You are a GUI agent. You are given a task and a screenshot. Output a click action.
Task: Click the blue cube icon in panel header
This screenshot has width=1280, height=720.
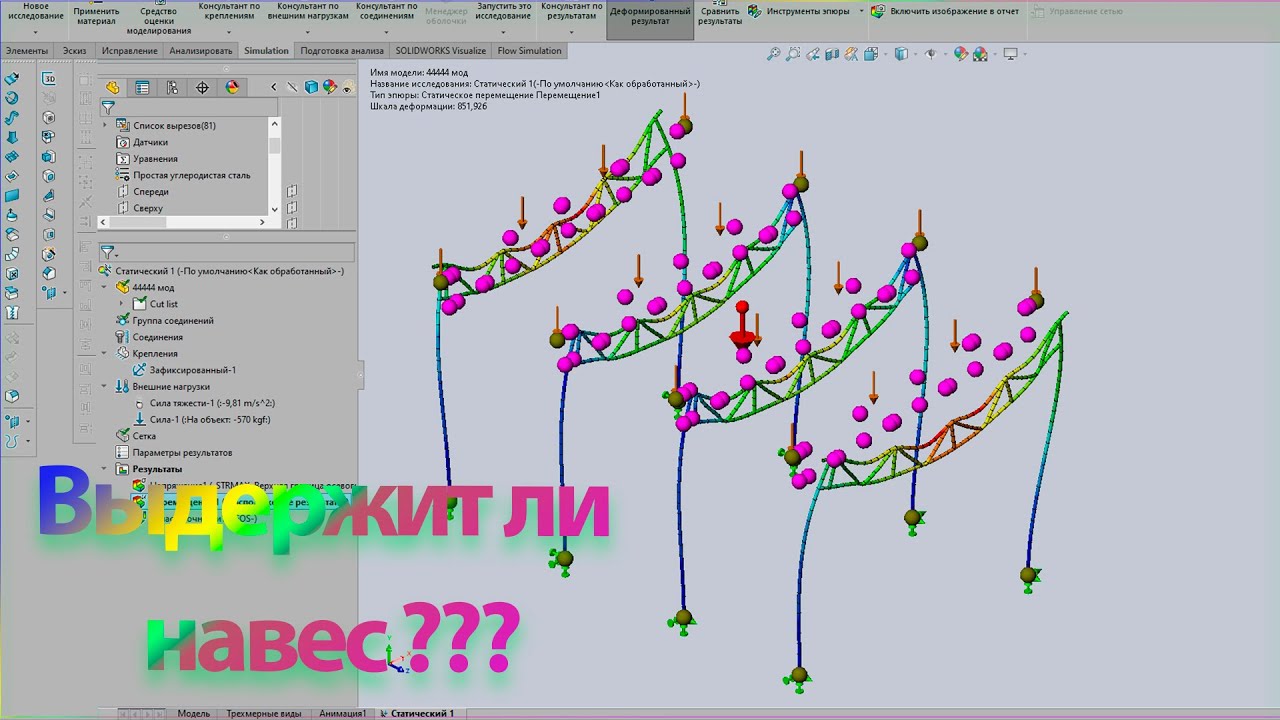point(311,87)
